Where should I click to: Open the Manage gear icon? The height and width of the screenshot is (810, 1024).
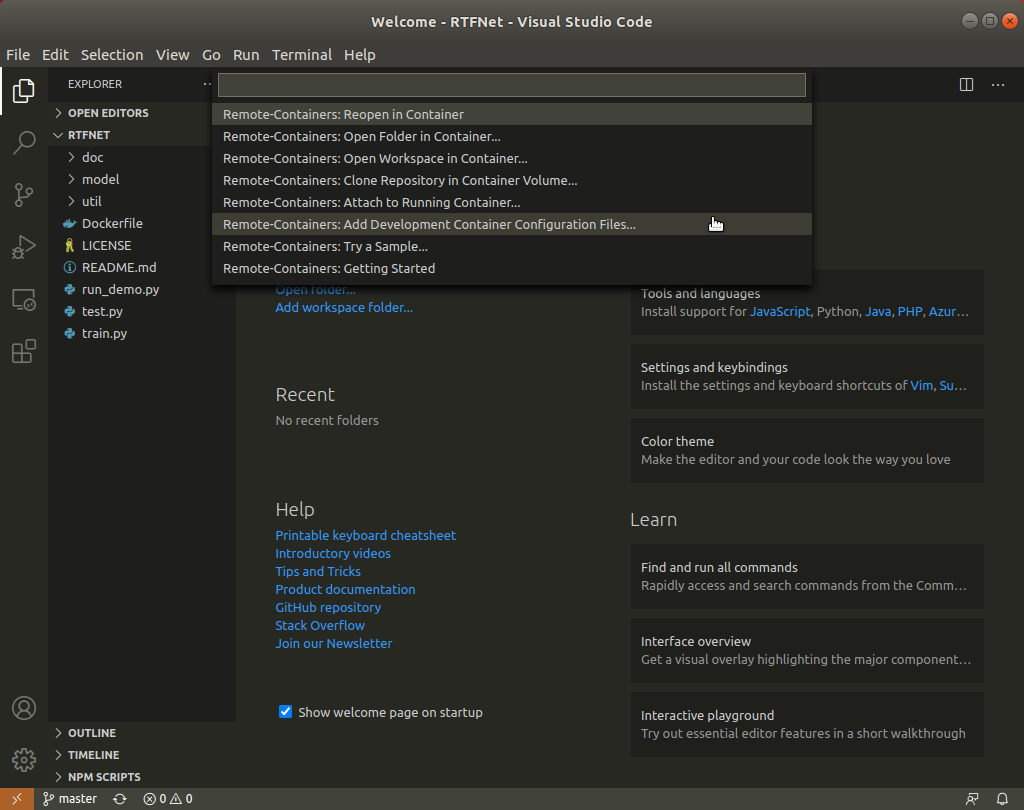tap(24, 760)
